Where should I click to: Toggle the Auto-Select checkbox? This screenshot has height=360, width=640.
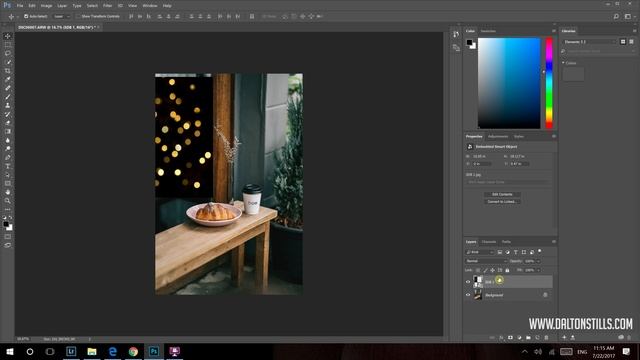click(26, 16)
